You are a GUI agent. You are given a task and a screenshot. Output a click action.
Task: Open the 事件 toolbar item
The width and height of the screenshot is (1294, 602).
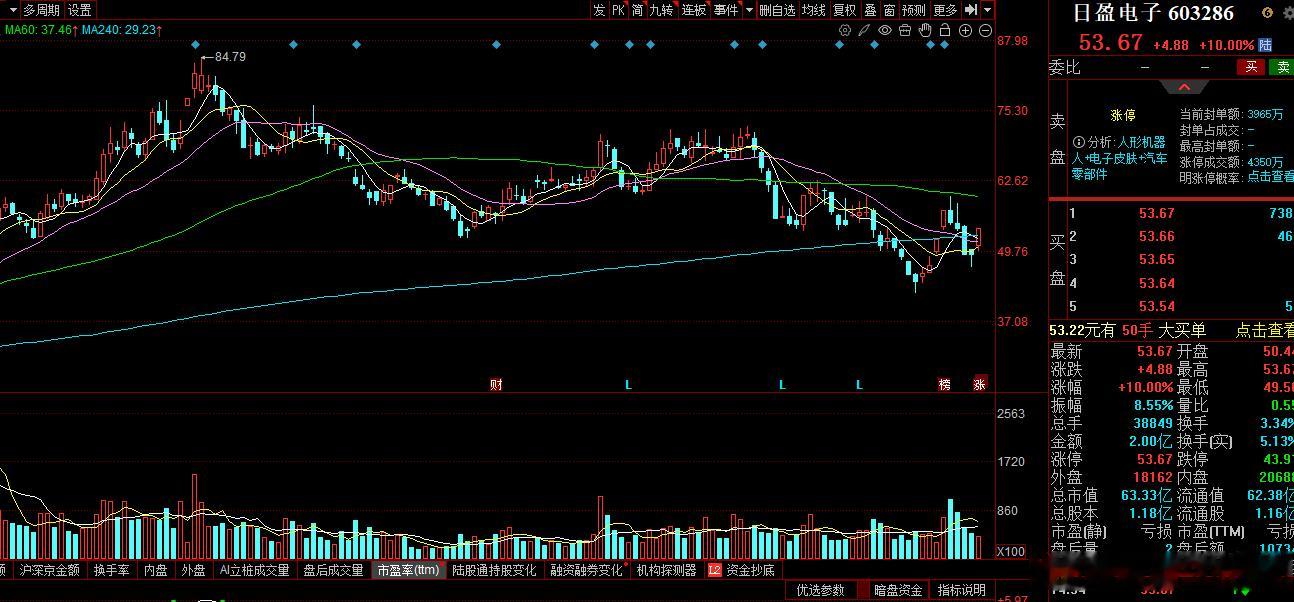tap(726, 9)
